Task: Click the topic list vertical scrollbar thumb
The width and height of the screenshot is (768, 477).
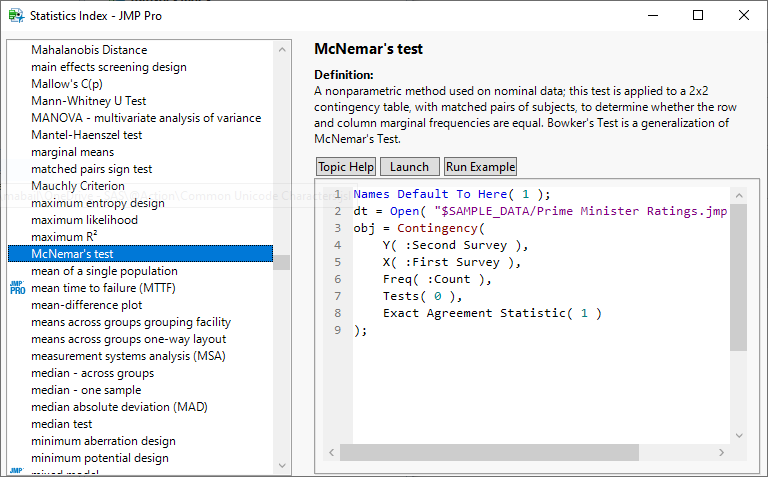Action: [x=281, y=262]
